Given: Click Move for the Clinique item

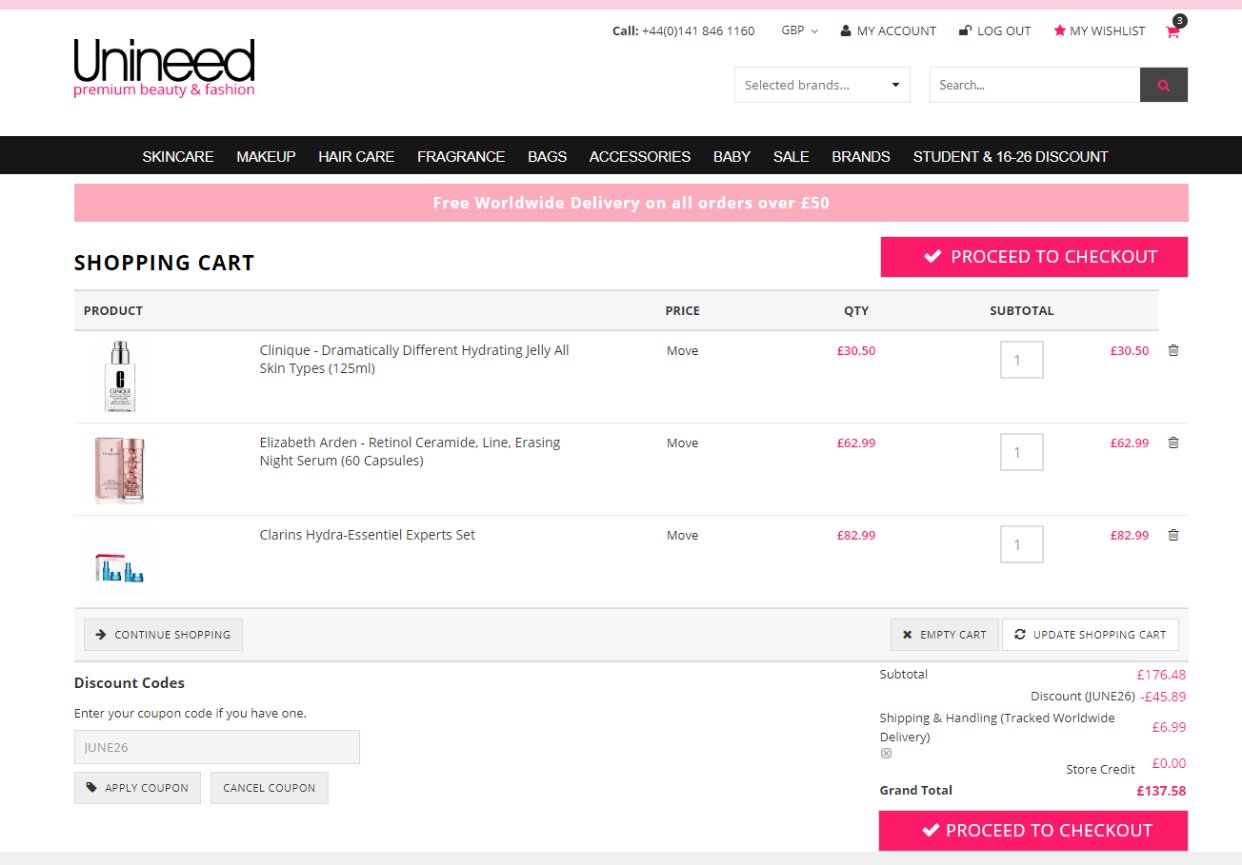Looking at the screenshot, I should 682,351.
